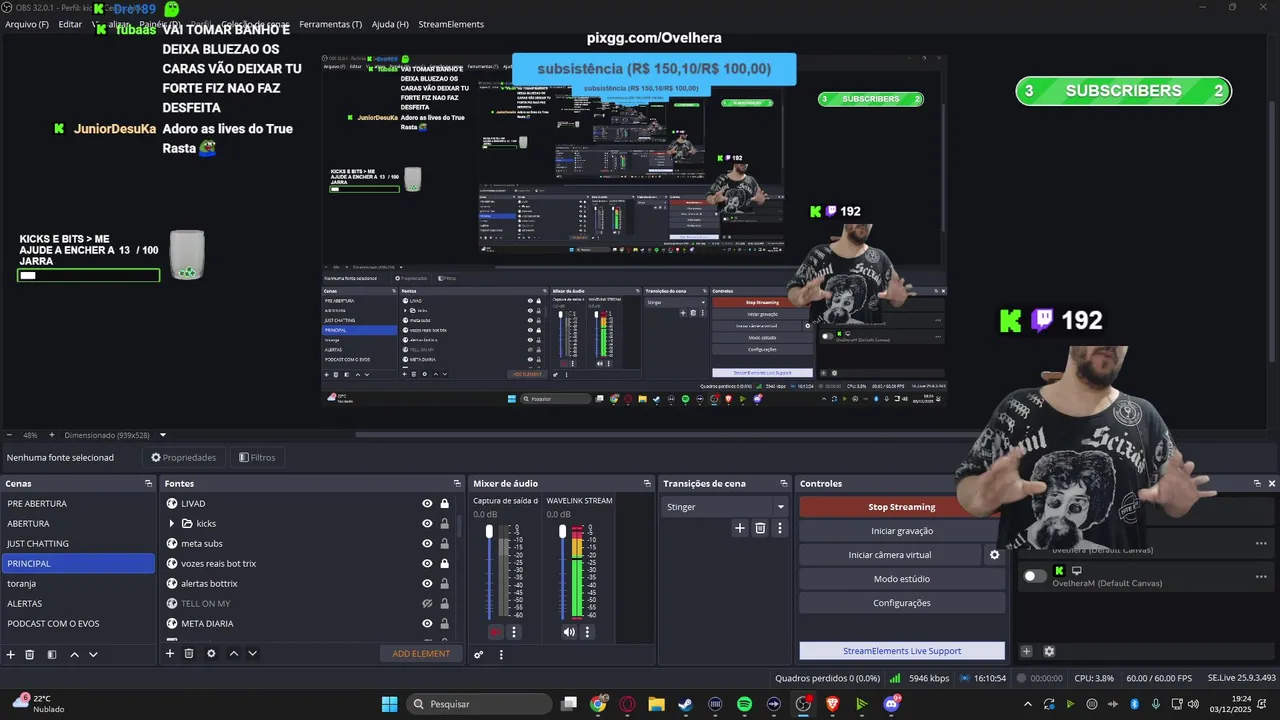Open the Arquivo (F) menu
The width and height of the screenshot is (1280, 720).
27,24
